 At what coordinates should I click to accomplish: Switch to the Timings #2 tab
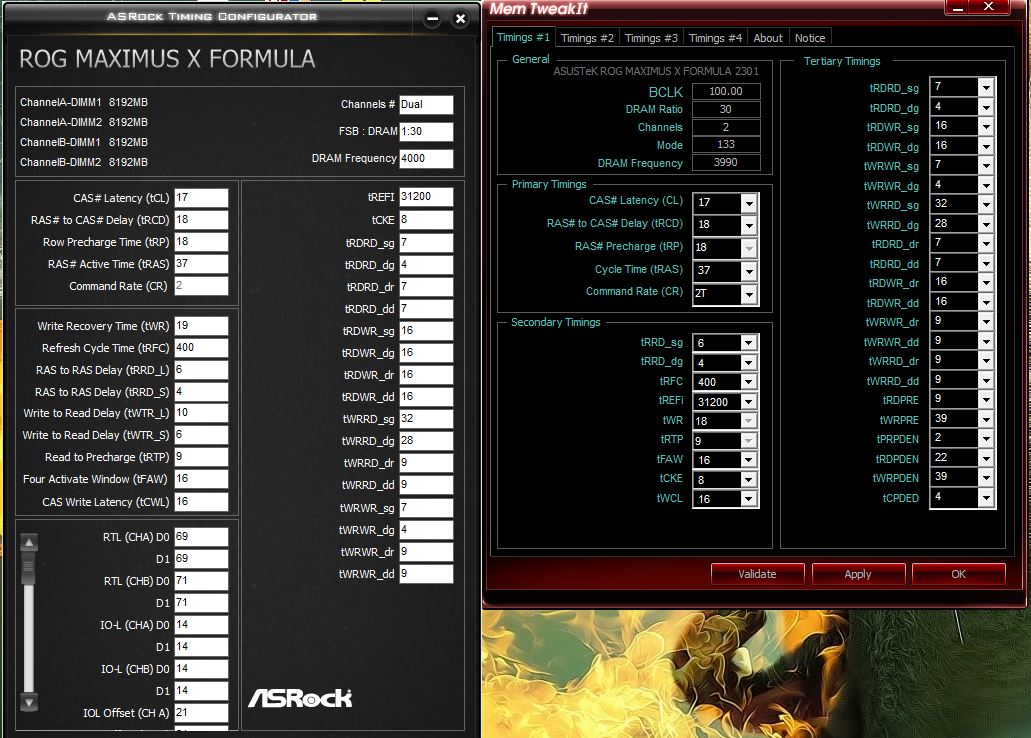(587, 38)
